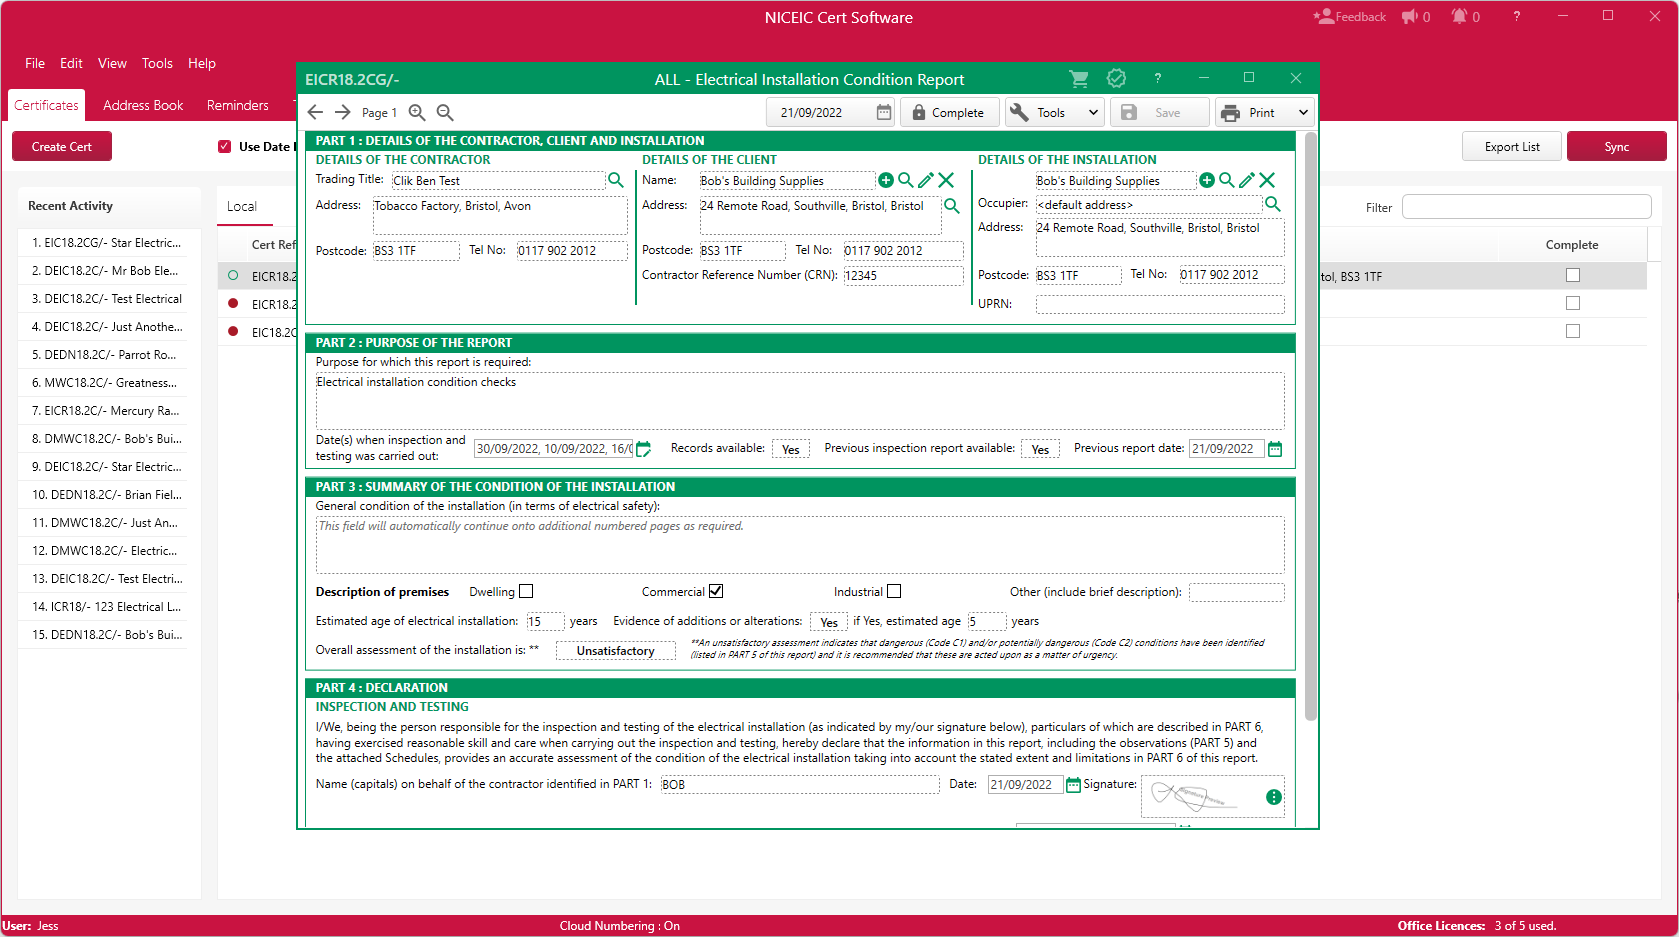This screenshot has height=937, width=1679.
Task: Switch to the Address Book tab
Action: 143,105
